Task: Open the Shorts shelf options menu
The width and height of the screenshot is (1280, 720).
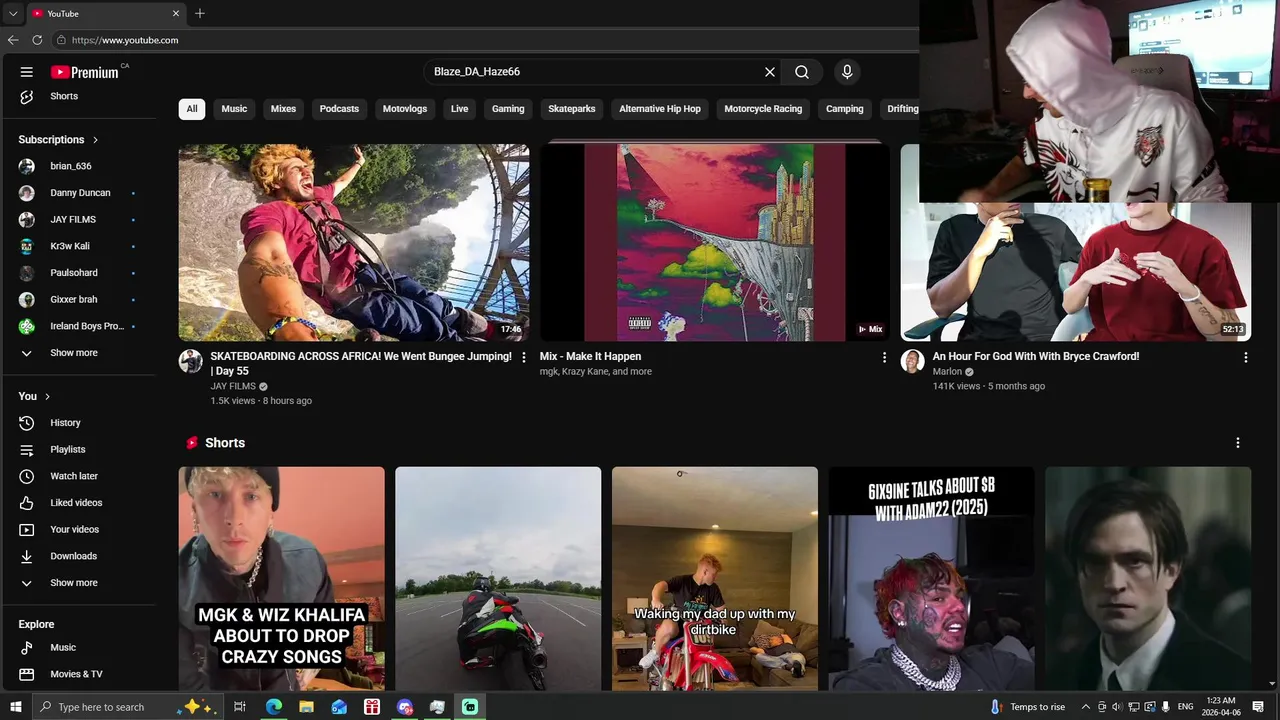Action: click(x=1237, y=443)
